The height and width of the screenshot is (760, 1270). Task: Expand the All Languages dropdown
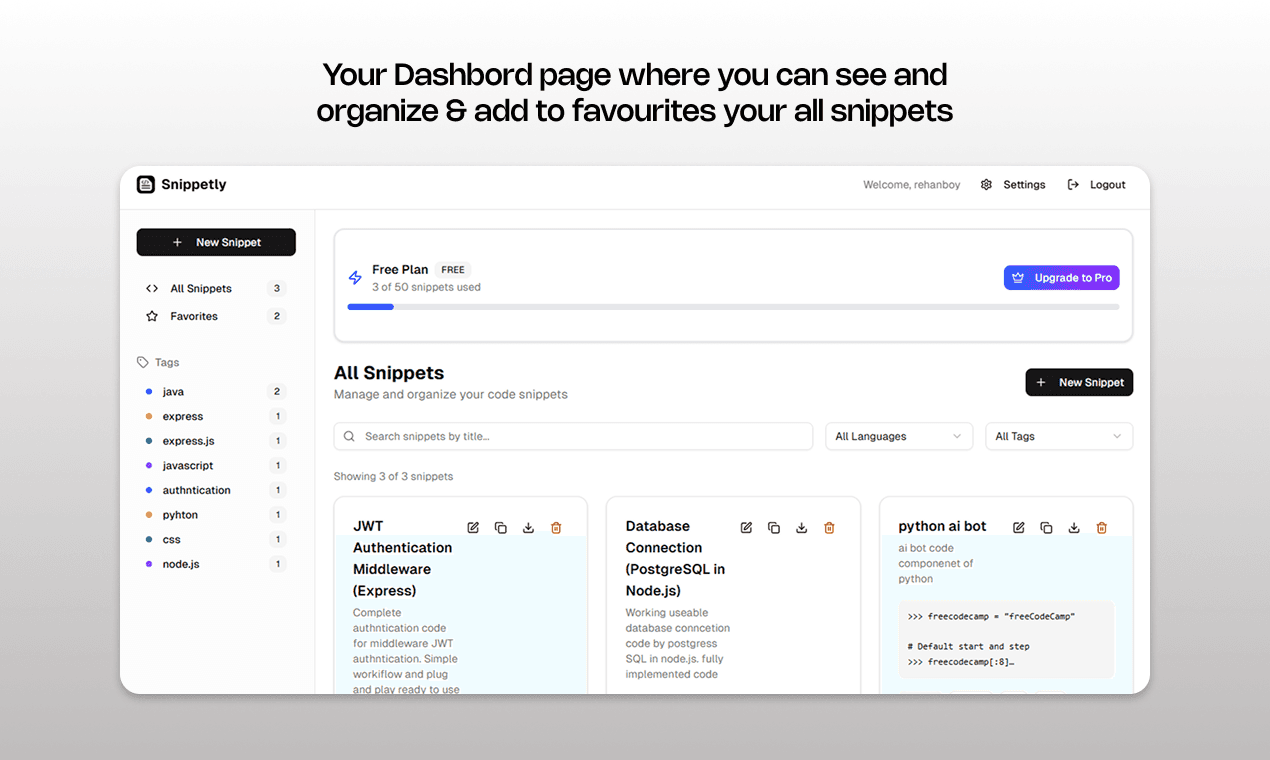coord(898,436)
